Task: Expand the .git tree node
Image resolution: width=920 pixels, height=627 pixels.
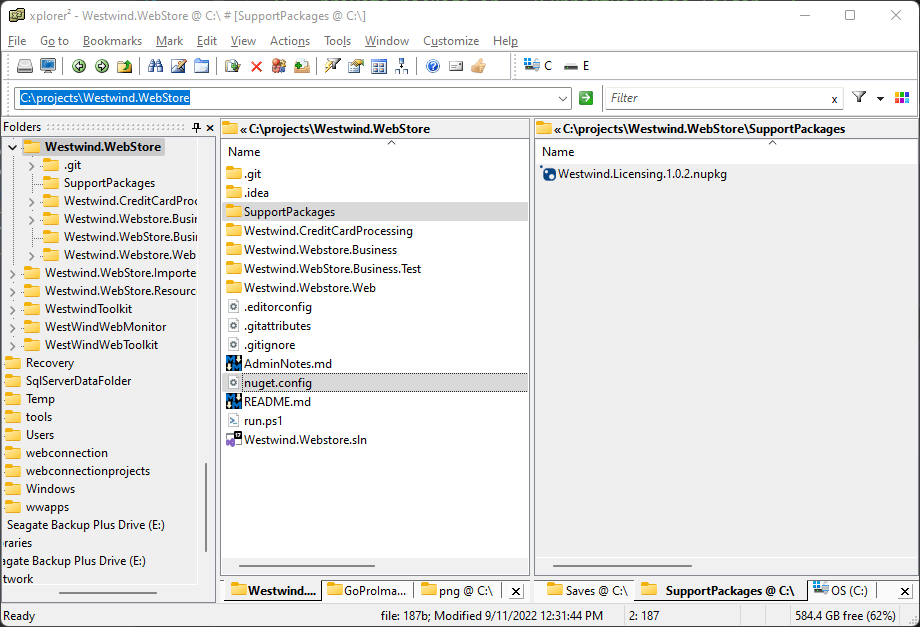Action: pyautogui.click(x=31, y=166)
